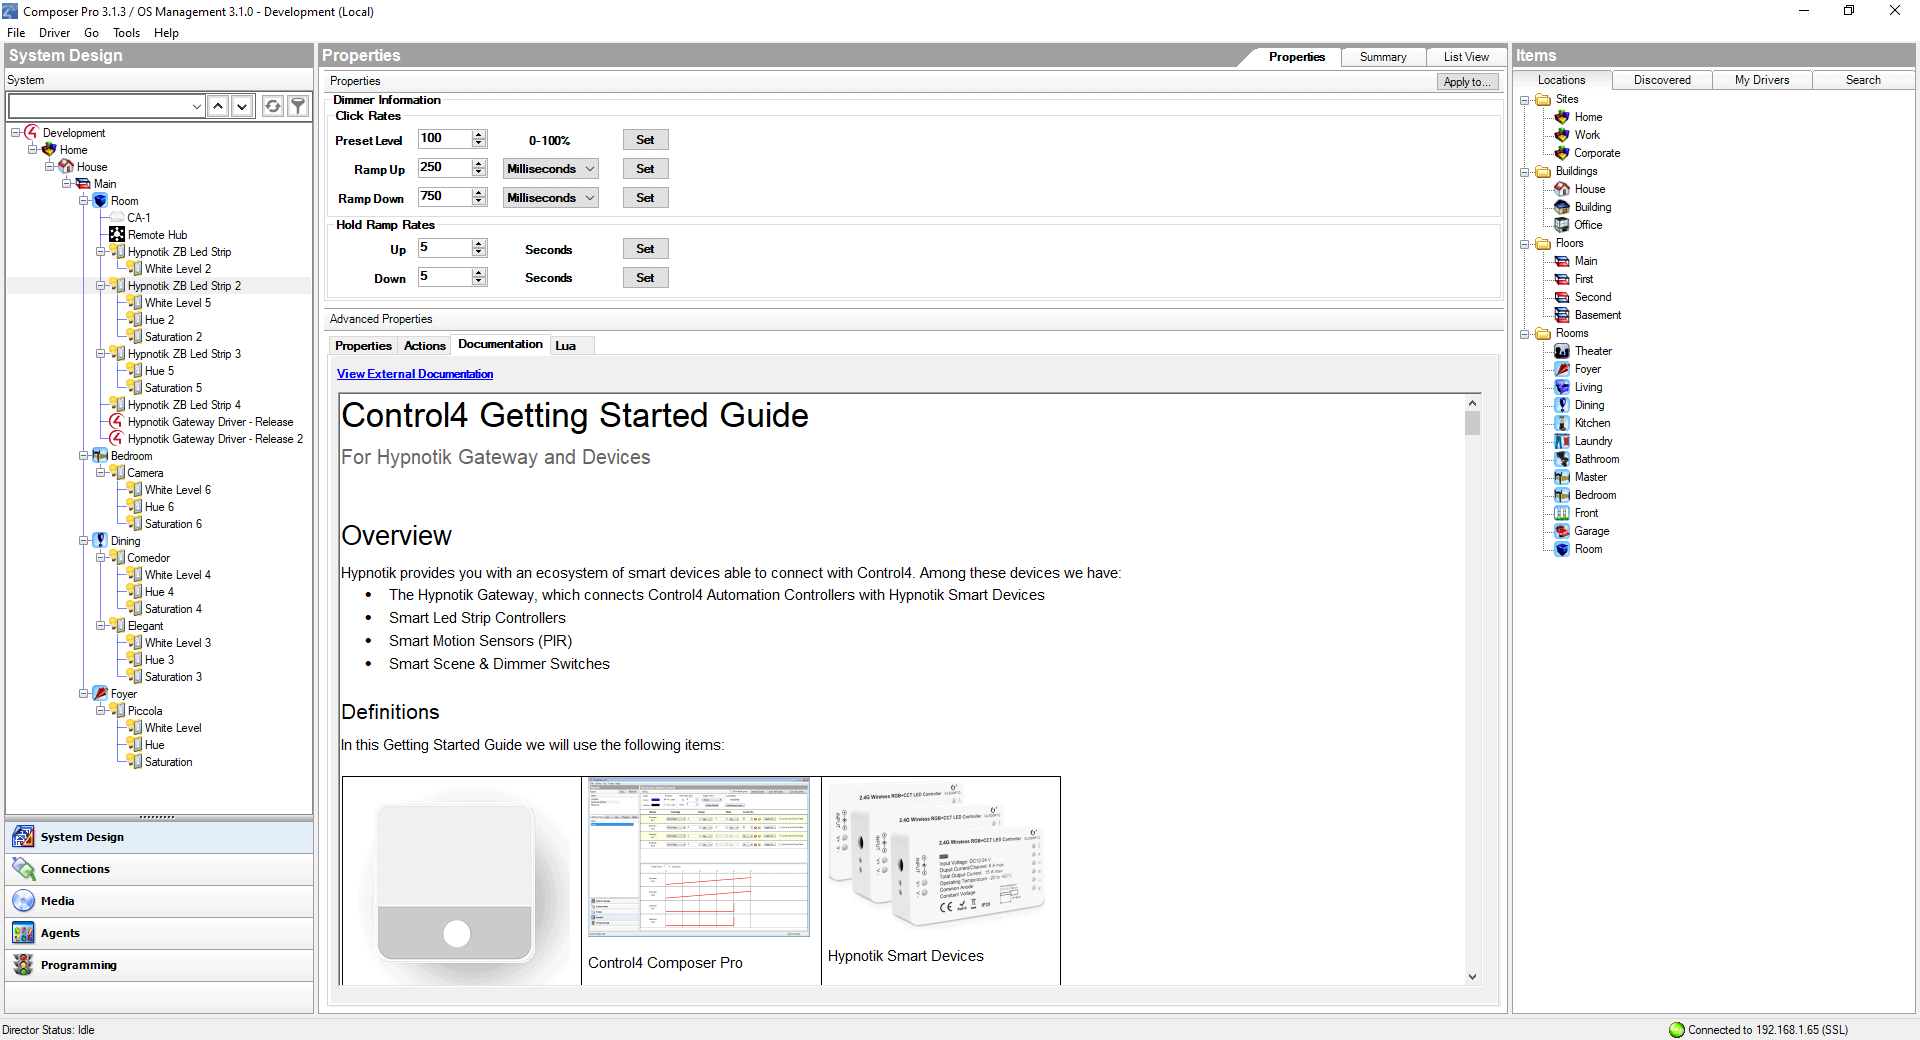Select the Remote Hub device icon
The width and height of the screenshot is (1920, 1040).
tap(117, 234)
